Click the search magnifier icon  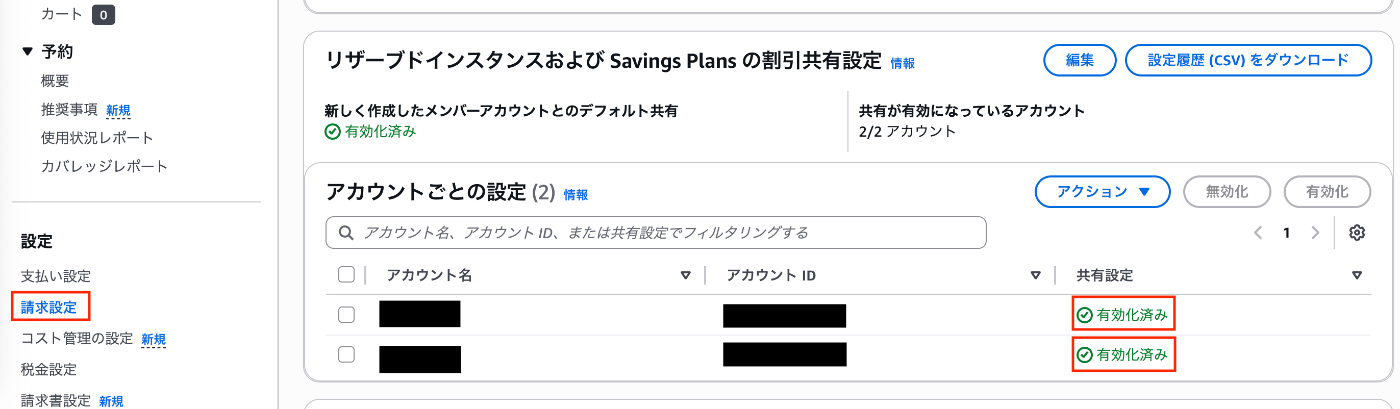[347, 233]
